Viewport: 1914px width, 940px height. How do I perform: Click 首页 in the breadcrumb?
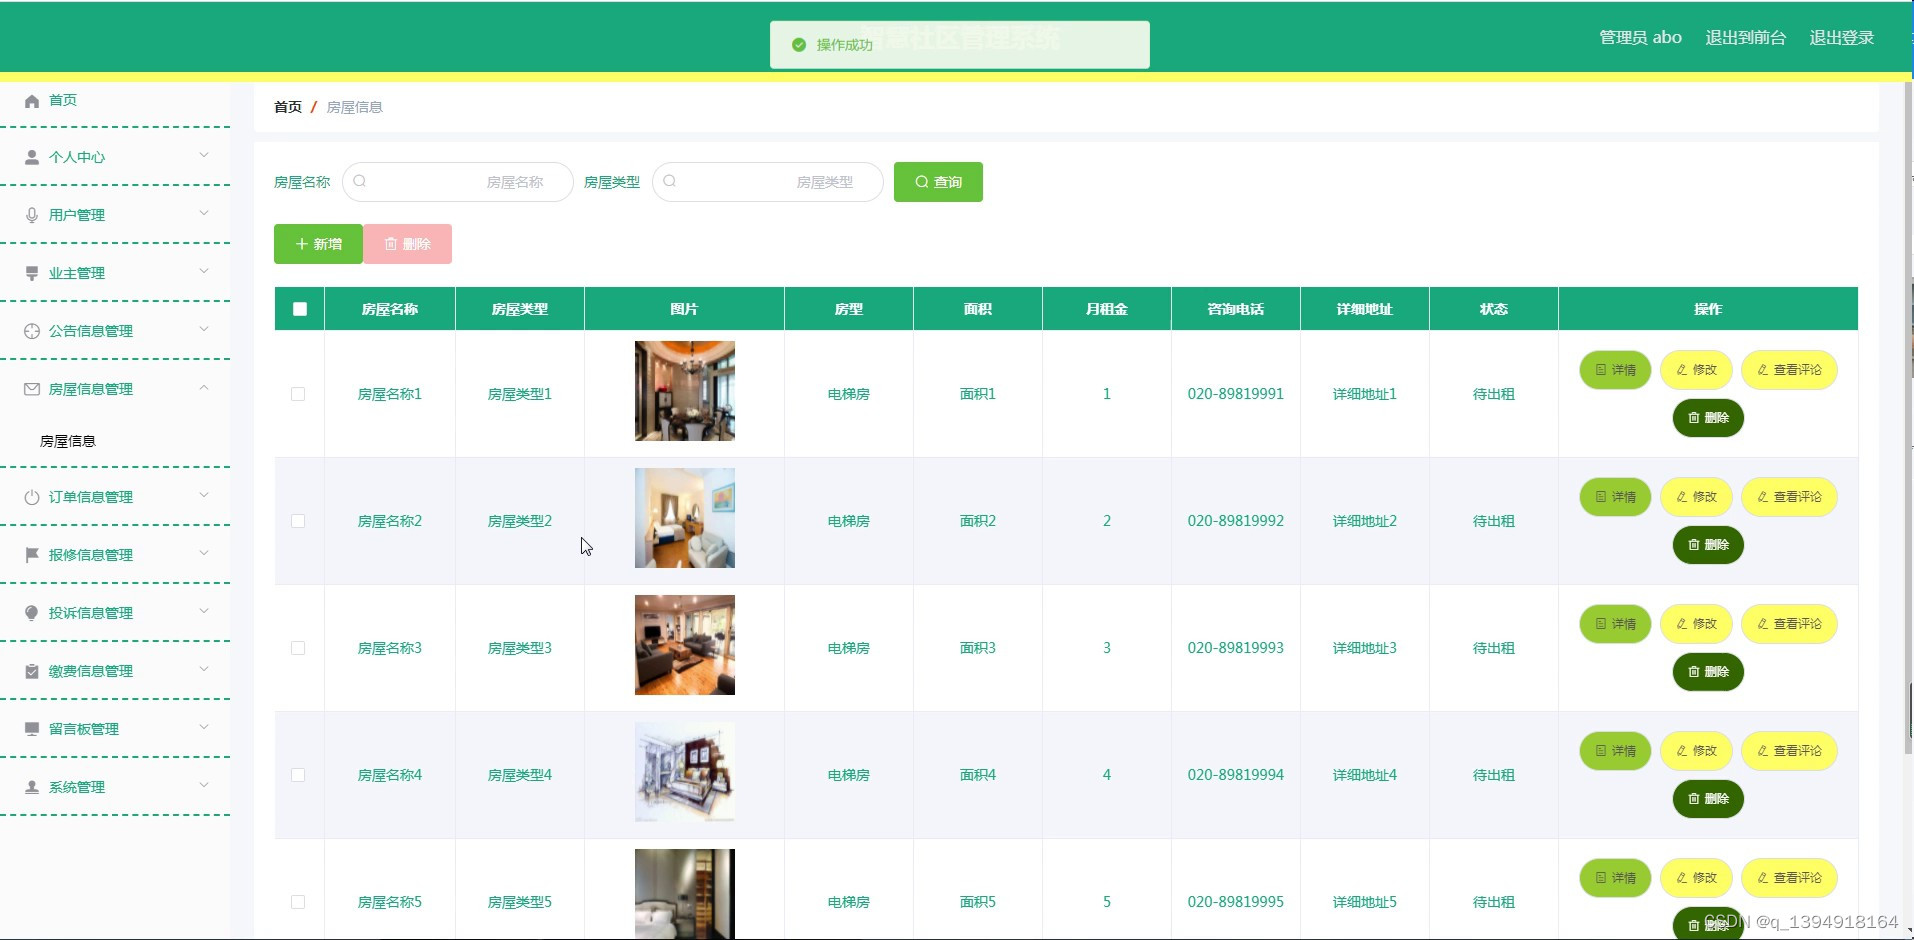(288, 107)
